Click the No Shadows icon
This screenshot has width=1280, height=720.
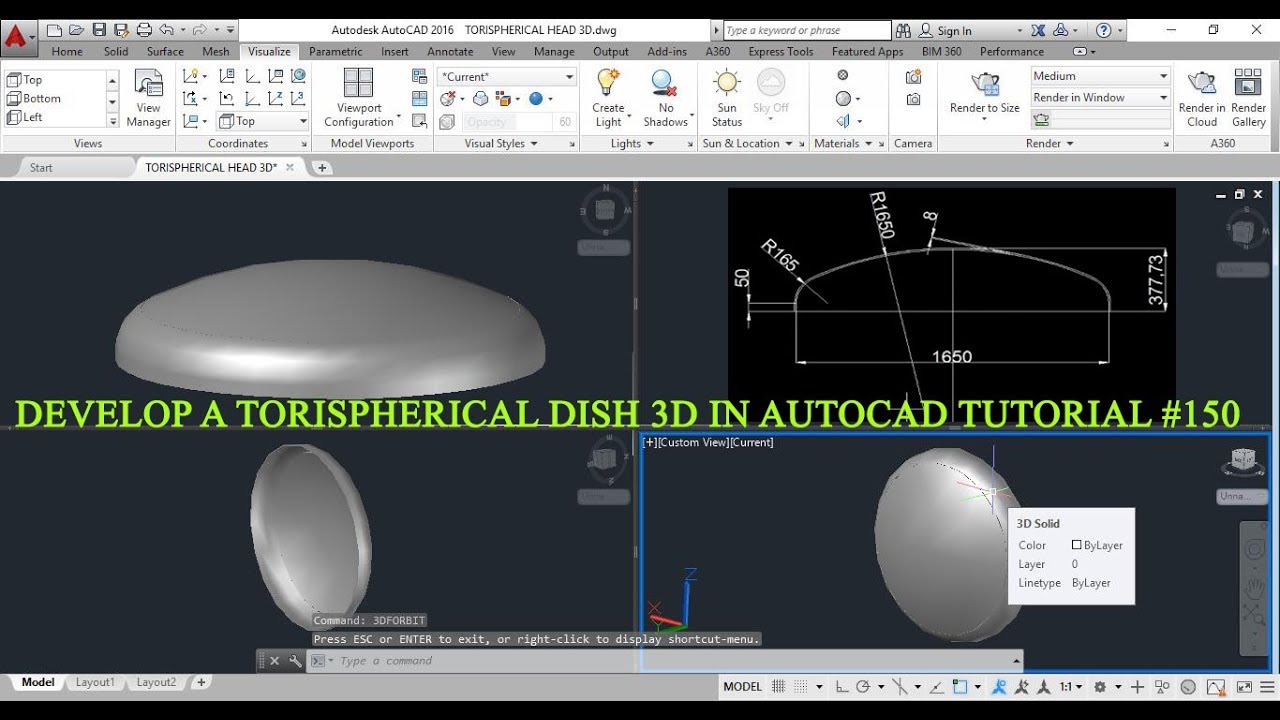664,82
